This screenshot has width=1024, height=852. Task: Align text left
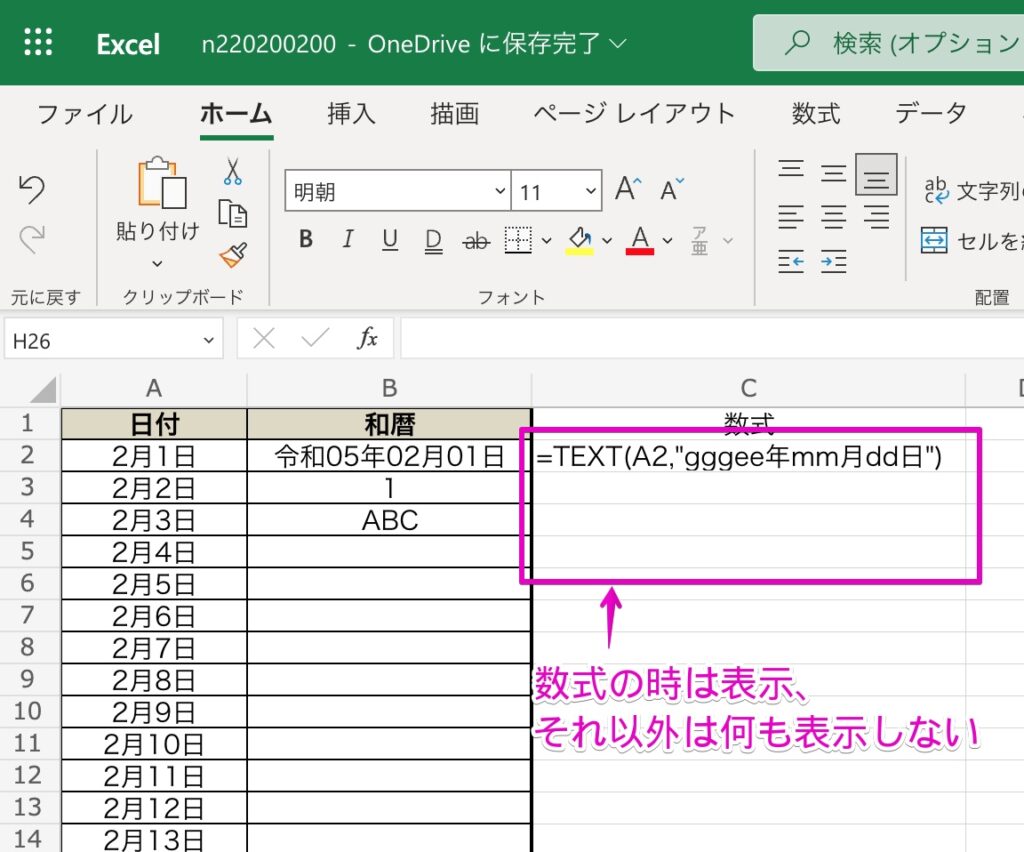point(791,216)
